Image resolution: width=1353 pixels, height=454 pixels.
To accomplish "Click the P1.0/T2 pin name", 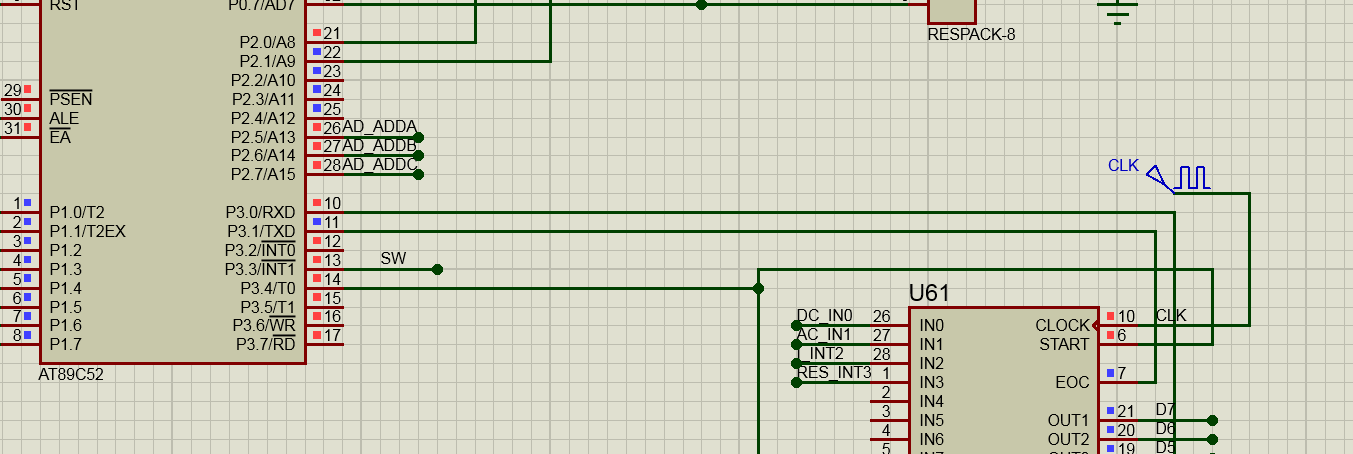I will coord(77,212).
